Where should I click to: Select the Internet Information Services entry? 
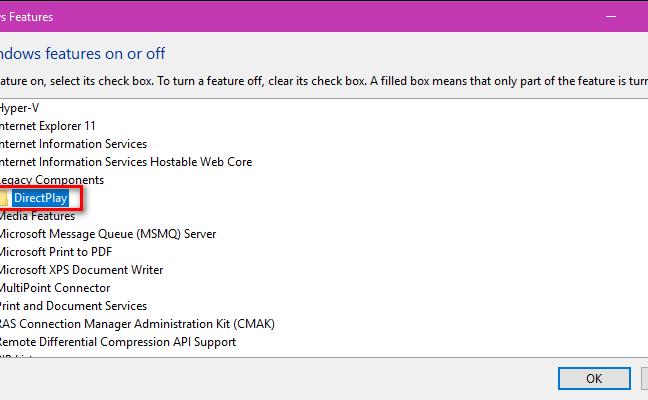pyautogui.click(x=73, y=144)
